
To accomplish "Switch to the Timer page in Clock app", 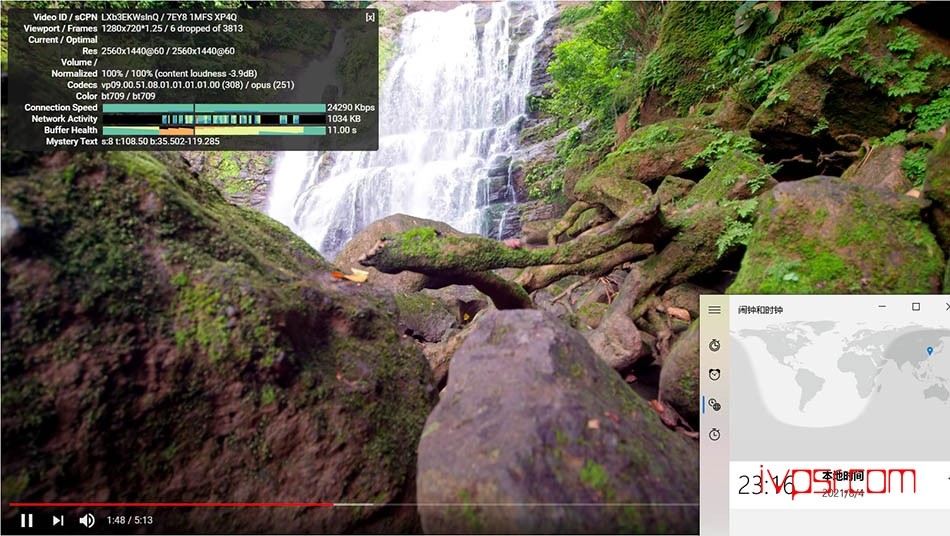I will 715,345.
